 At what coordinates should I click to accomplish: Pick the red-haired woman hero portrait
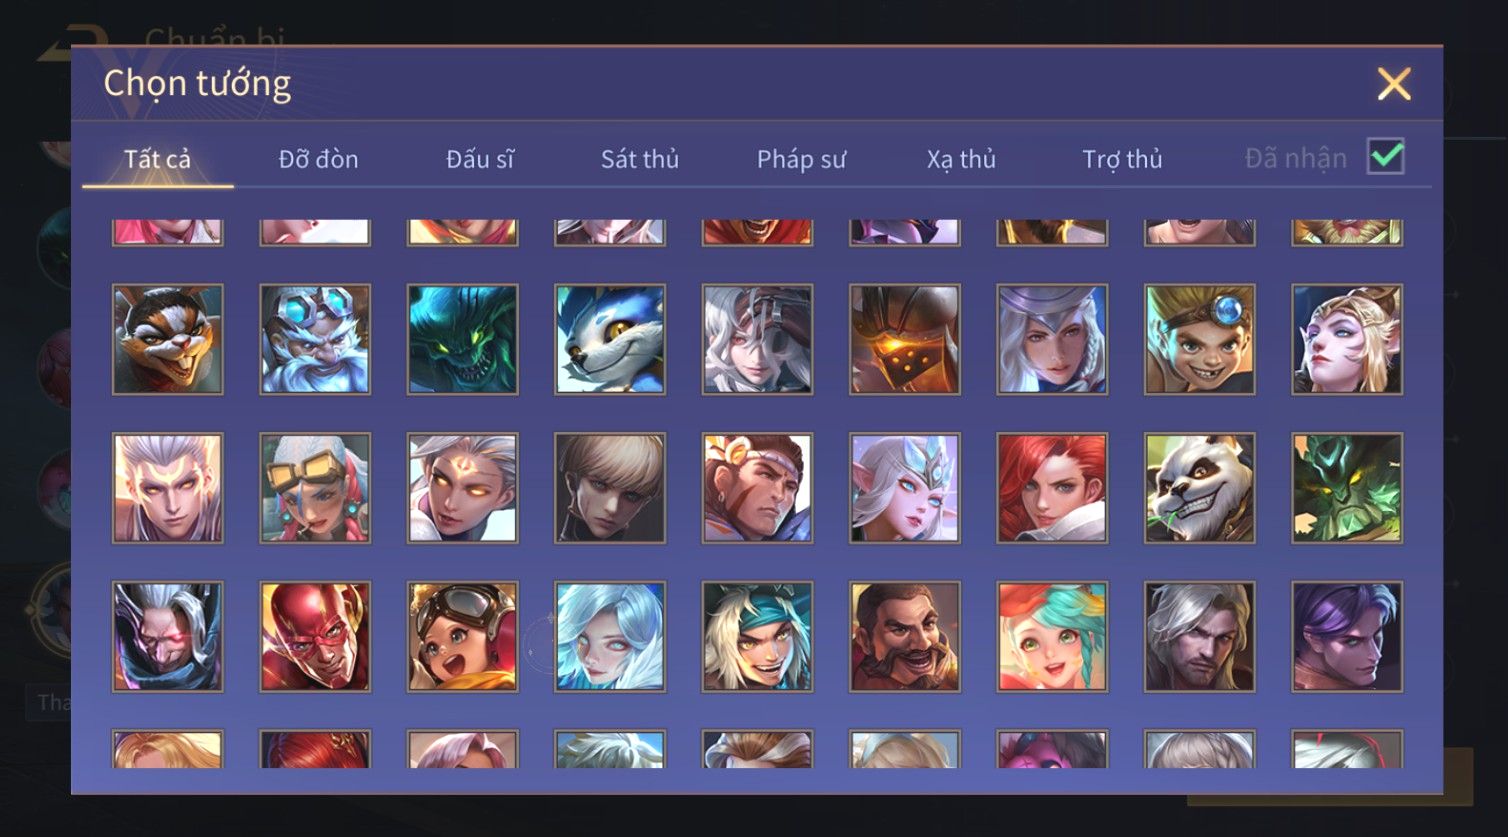pyautogui.click(x=1052, y=488)
